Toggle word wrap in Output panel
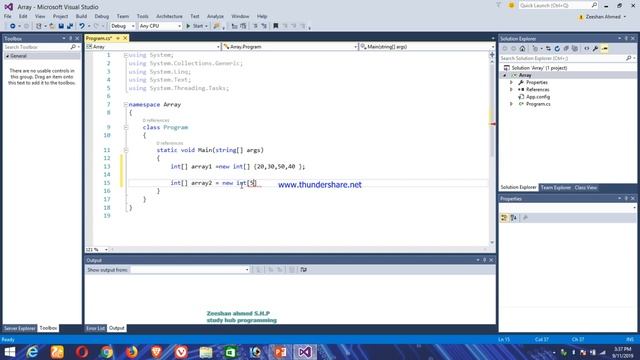This screenshot has height=360, width=640. click(303, 270)
